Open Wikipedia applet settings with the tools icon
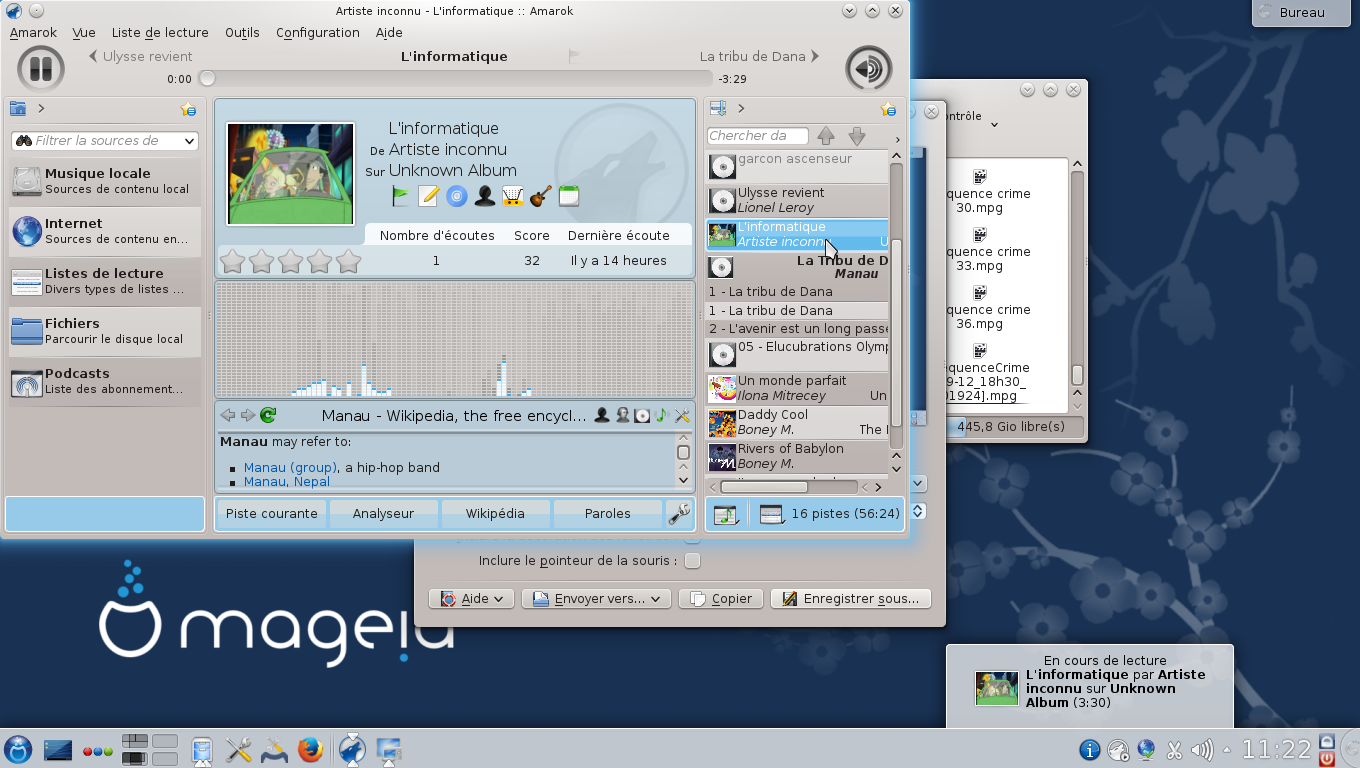Screen dimensions: 1360x768 682,415
